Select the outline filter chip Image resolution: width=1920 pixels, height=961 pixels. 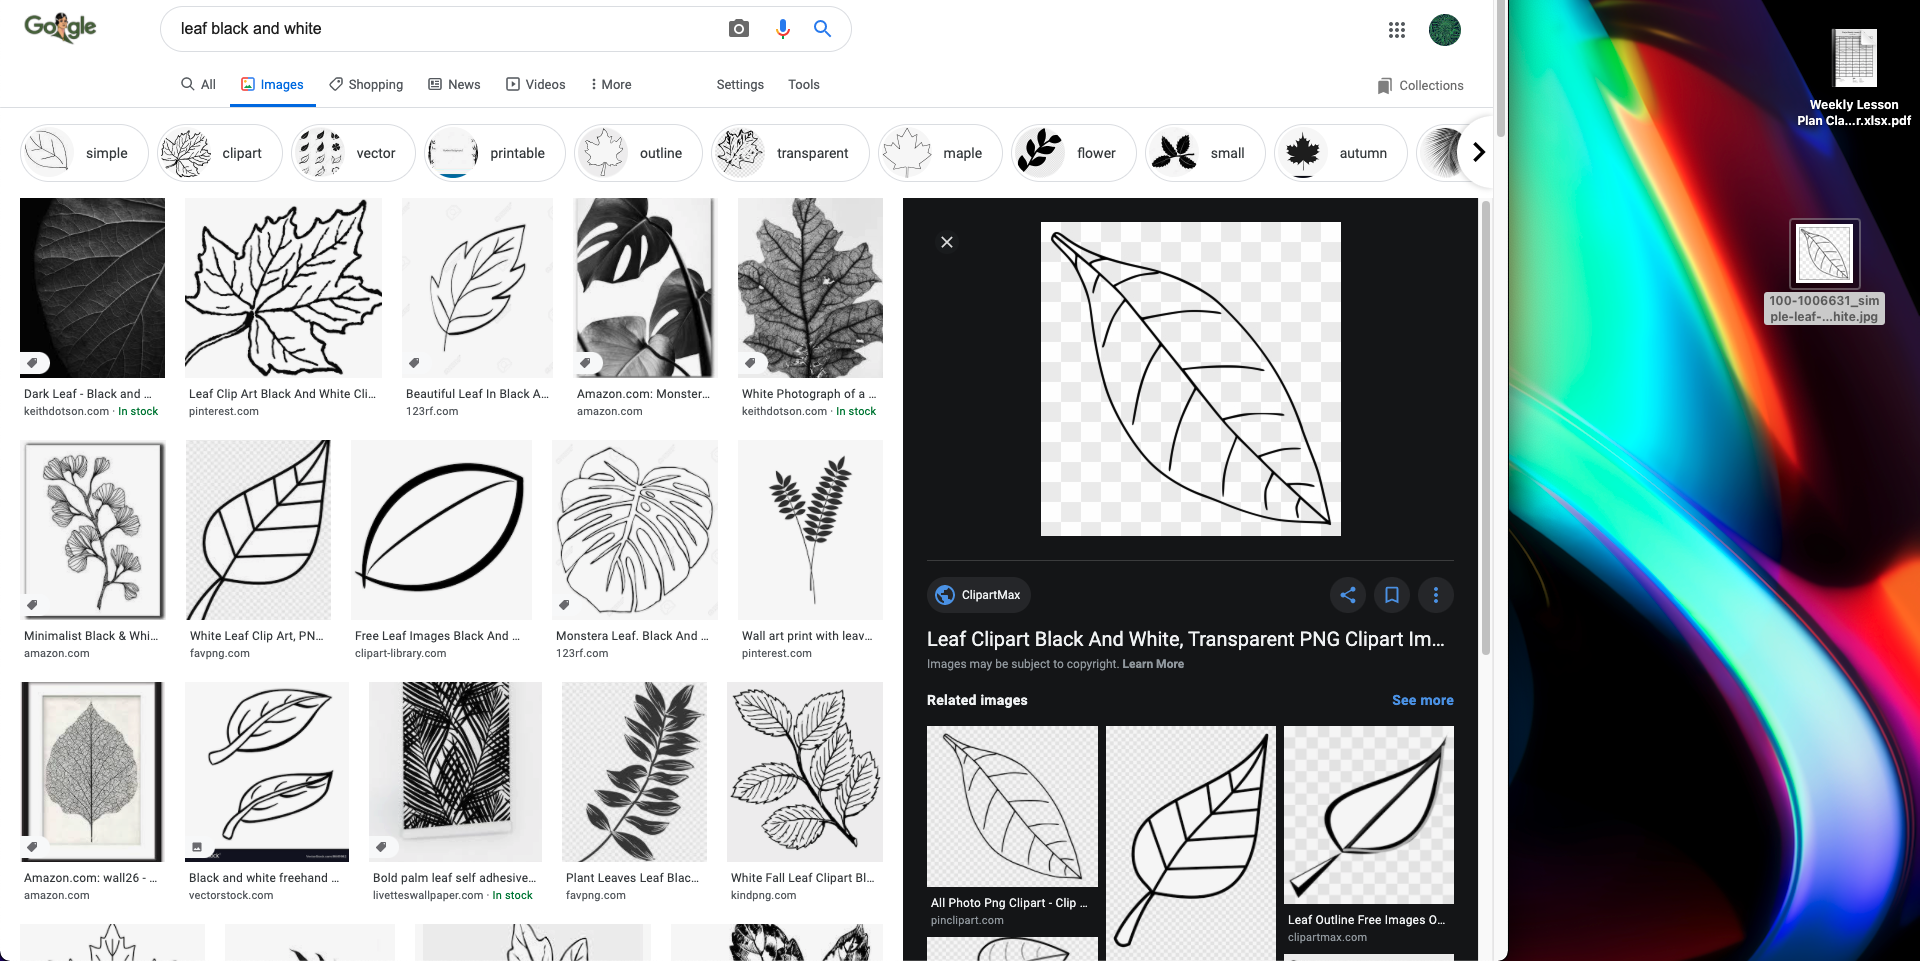click(638, 153)
